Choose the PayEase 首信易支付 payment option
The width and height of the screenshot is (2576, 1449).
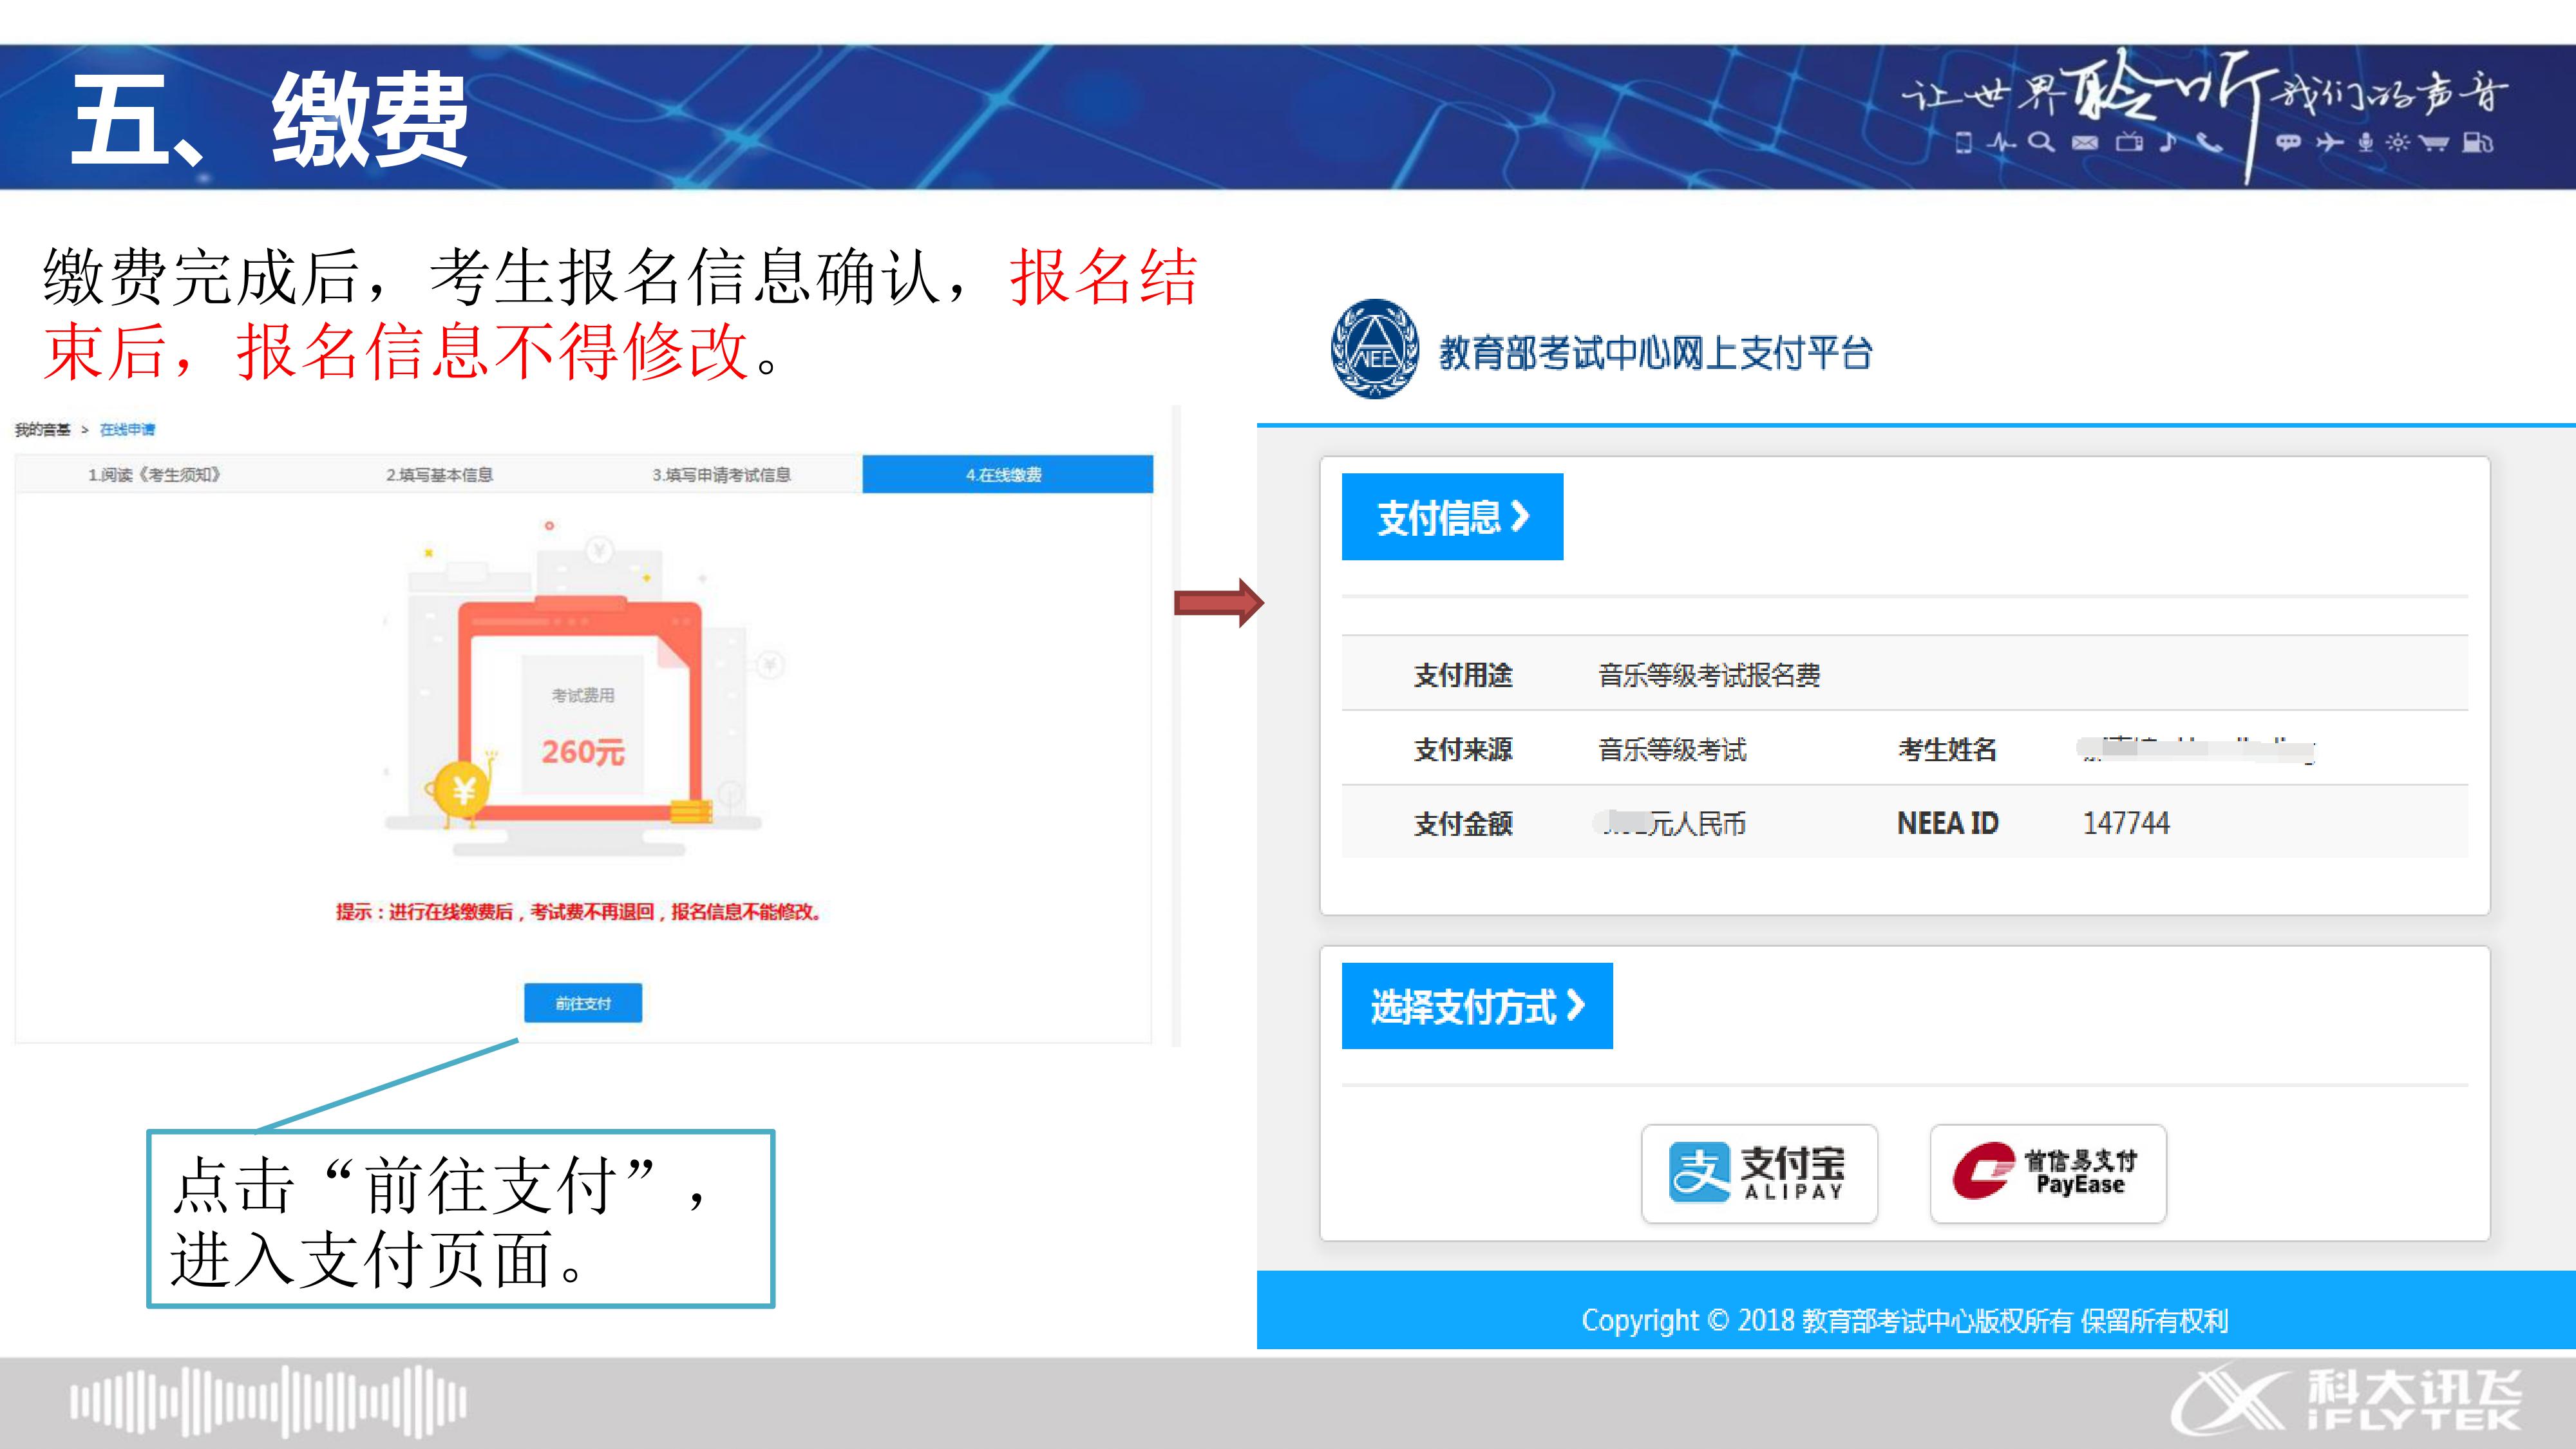[2047, 1173]
